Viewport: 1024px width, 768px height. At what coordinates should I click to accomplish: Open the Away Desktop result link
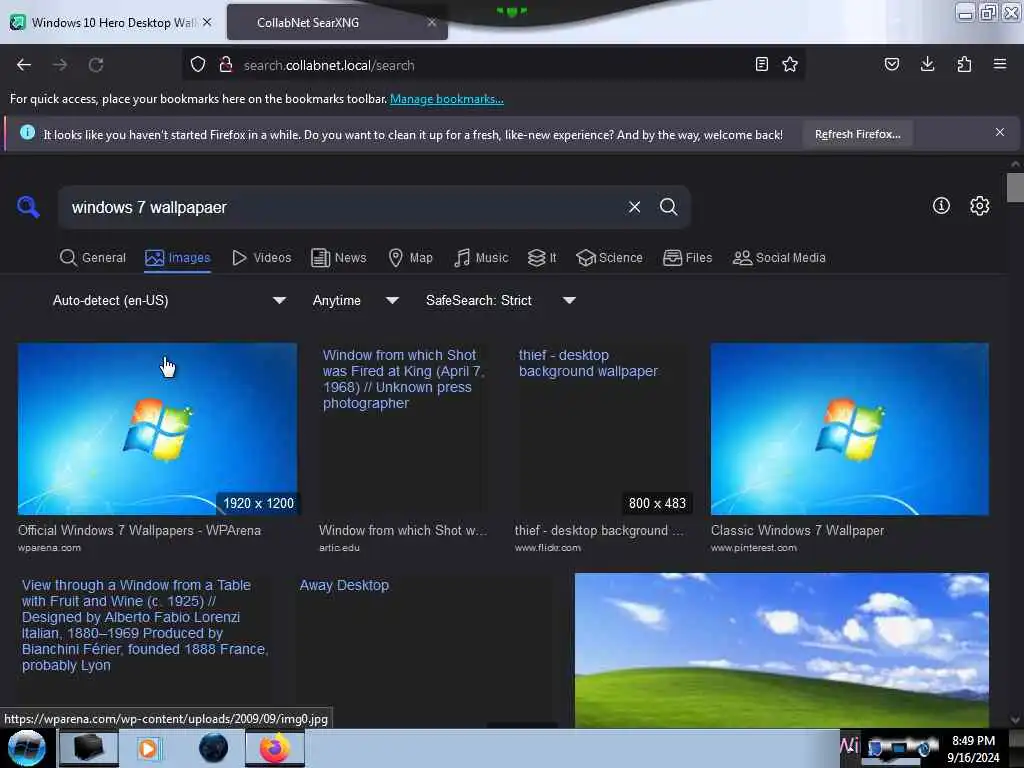click(344, 585)
